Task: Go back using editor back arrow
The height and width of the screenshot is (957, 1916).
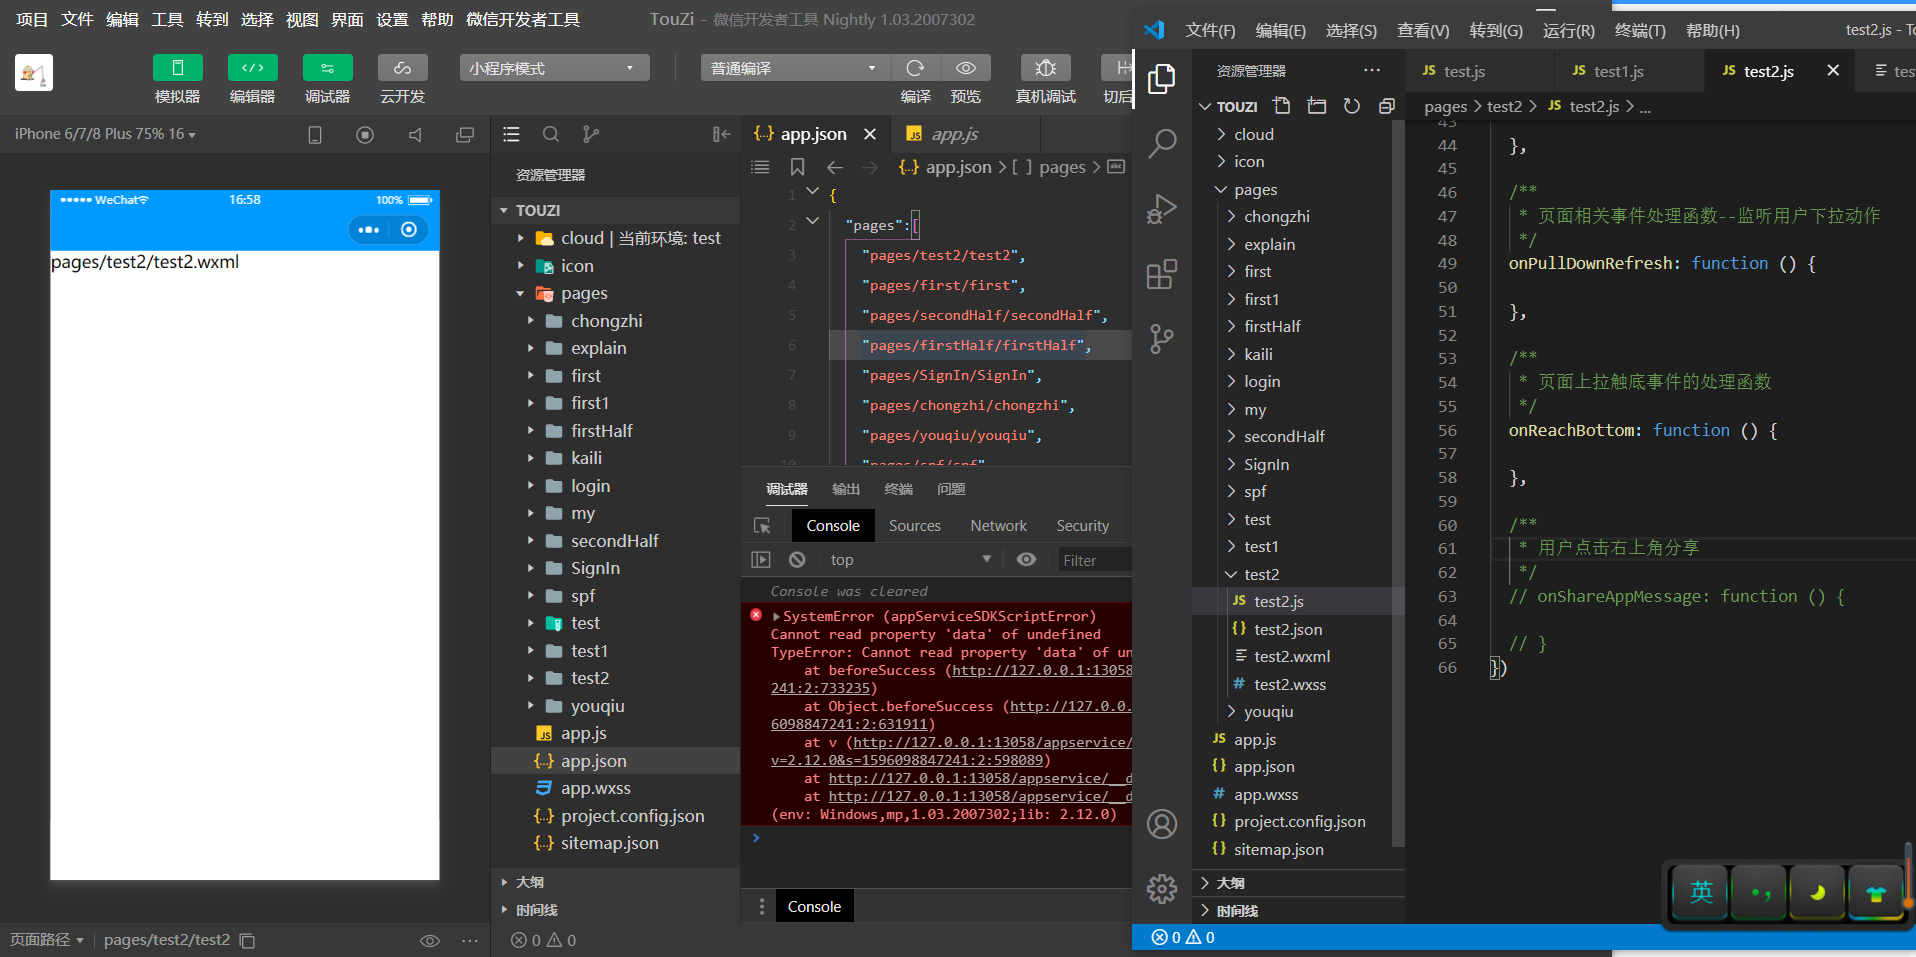Action: pyautogui.click(x=835, y=167)
